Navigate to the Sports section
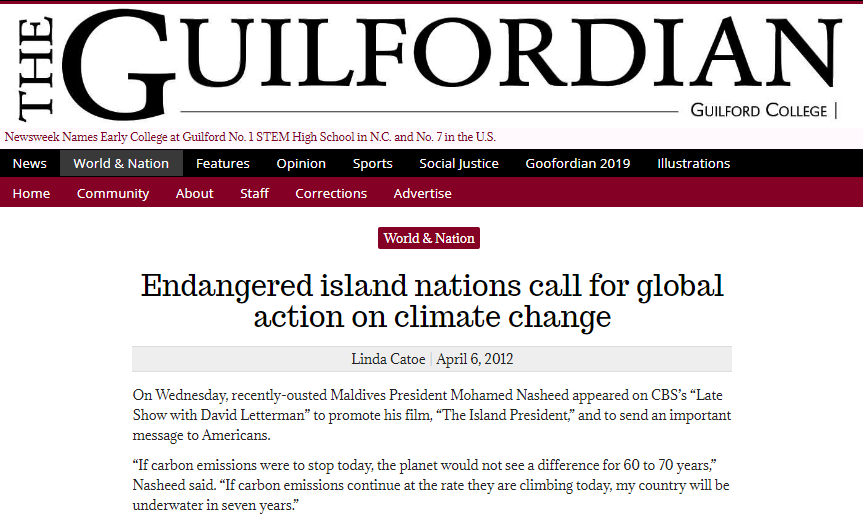This screenshot has height=522, width=863. click(x=373, y=164)
